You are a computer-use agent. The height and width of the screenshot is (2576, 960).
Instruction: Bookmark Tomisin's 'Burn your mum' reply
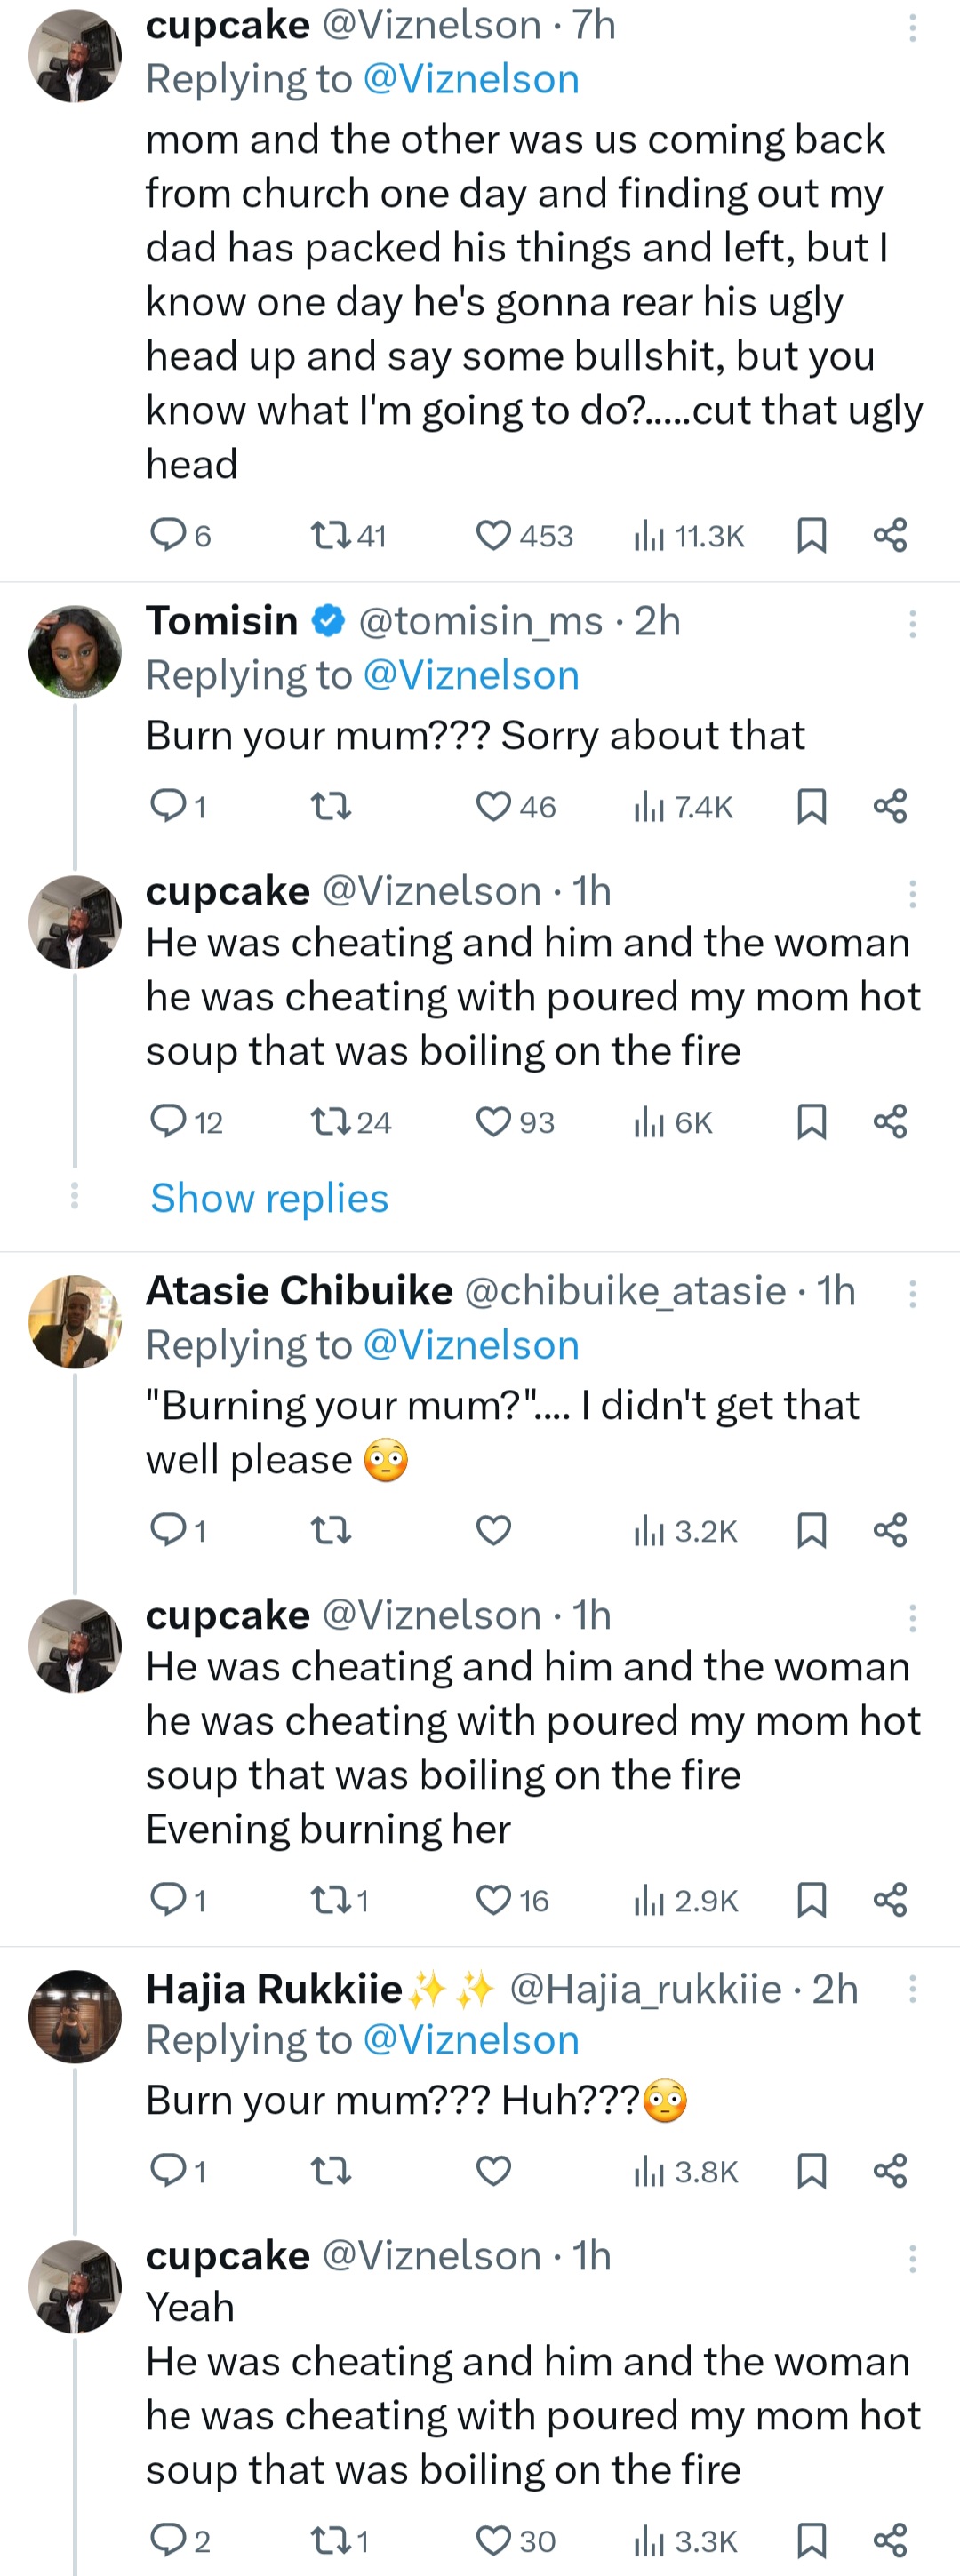pos(811,806)
